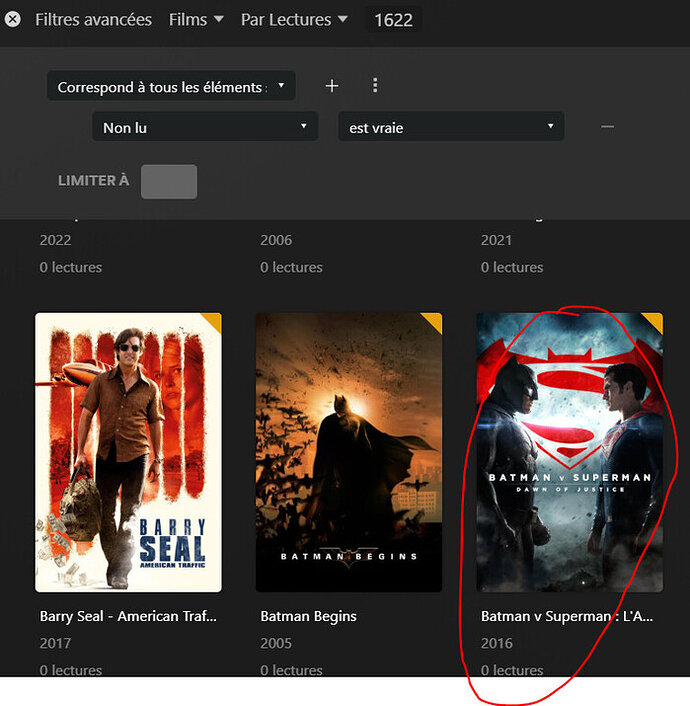Viewport: 690px width, 706px height.
Task: Open the Films library dropdown
Action: (196, 19)
